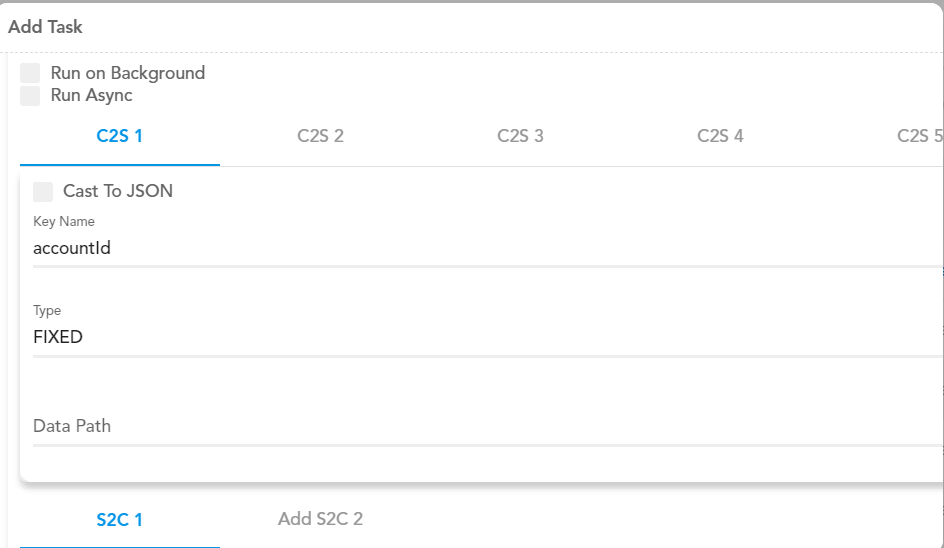Click the Run Async label text
Image resolution: width=944 pixels, height=548 pixels.
point(92,95)
